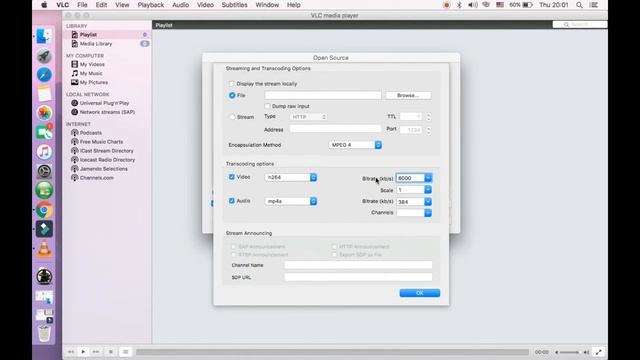
Task: Open Scale dropdown arrow
Action: coord(428,190)
